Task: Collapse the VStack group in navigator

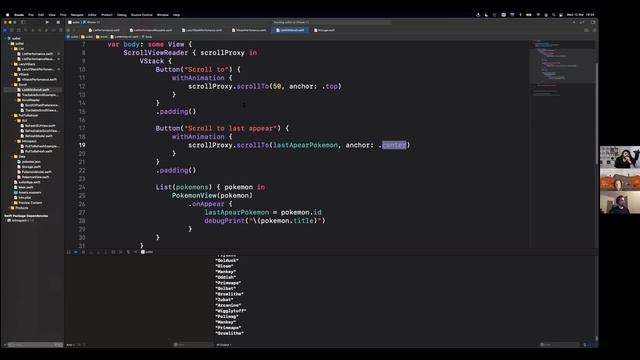Action: 13,74
